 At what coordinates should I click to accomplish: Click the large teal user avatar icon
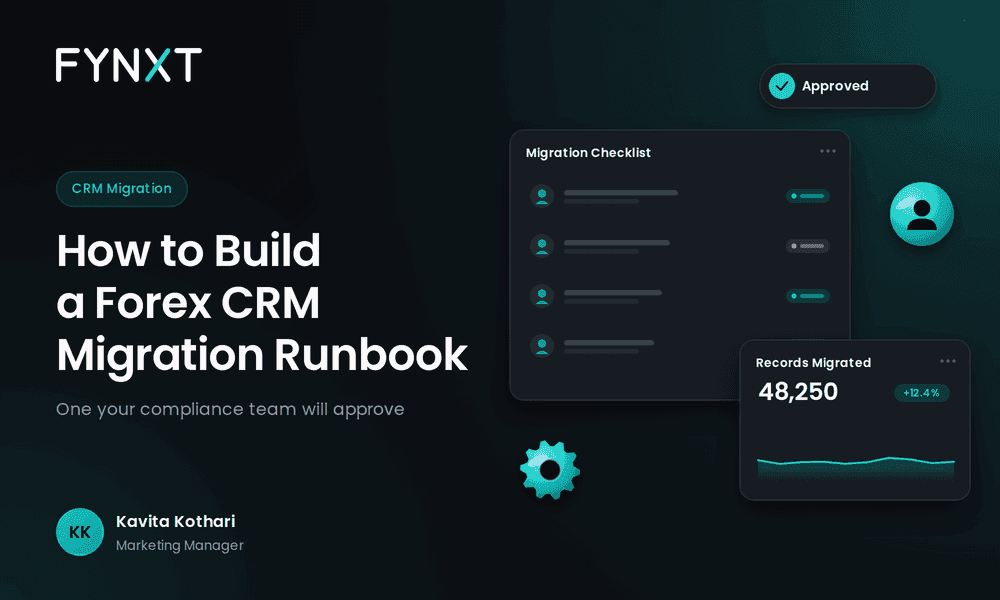coord(922,214)
